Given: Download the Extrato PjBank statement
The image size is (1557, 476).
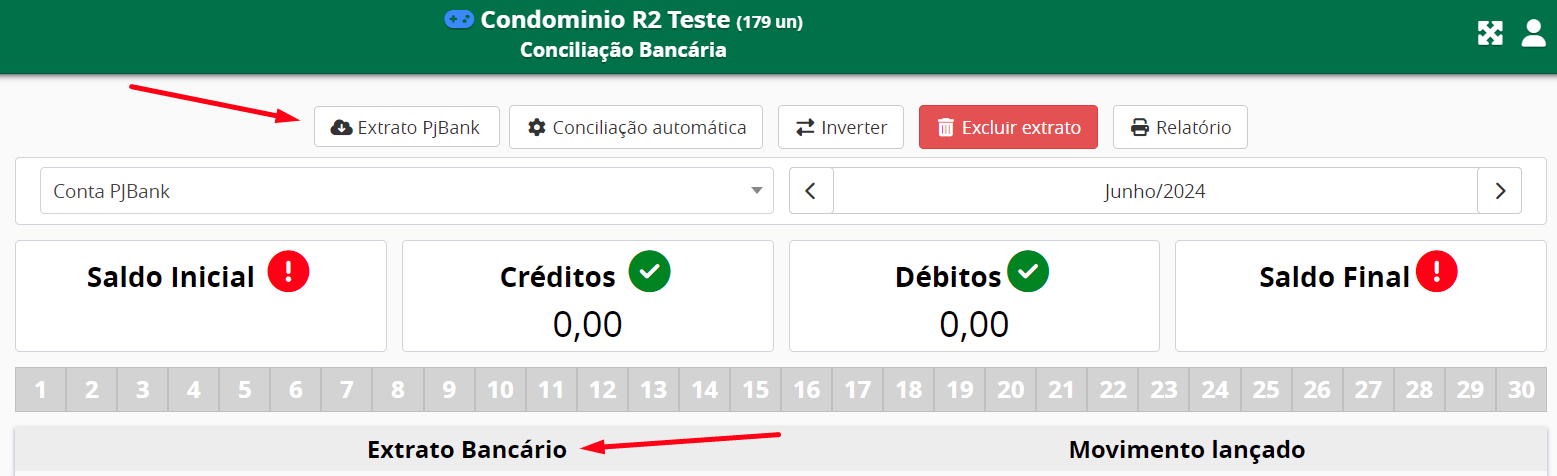Looking at the screenshot, I should coord(406,127).
